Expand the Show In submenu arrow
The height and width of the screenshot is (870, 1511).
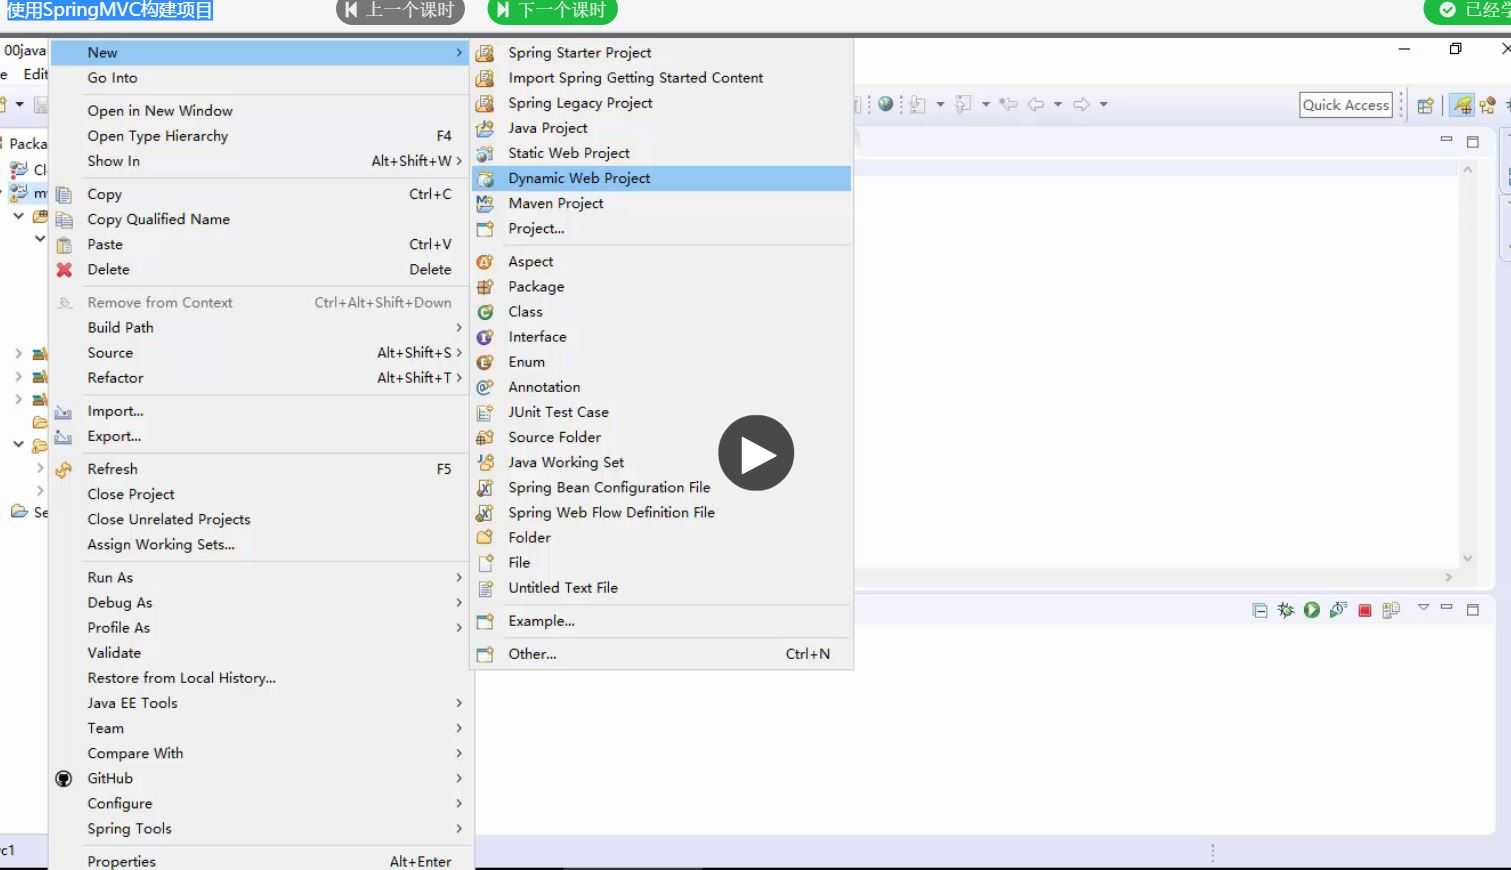[x=459, y=161]
